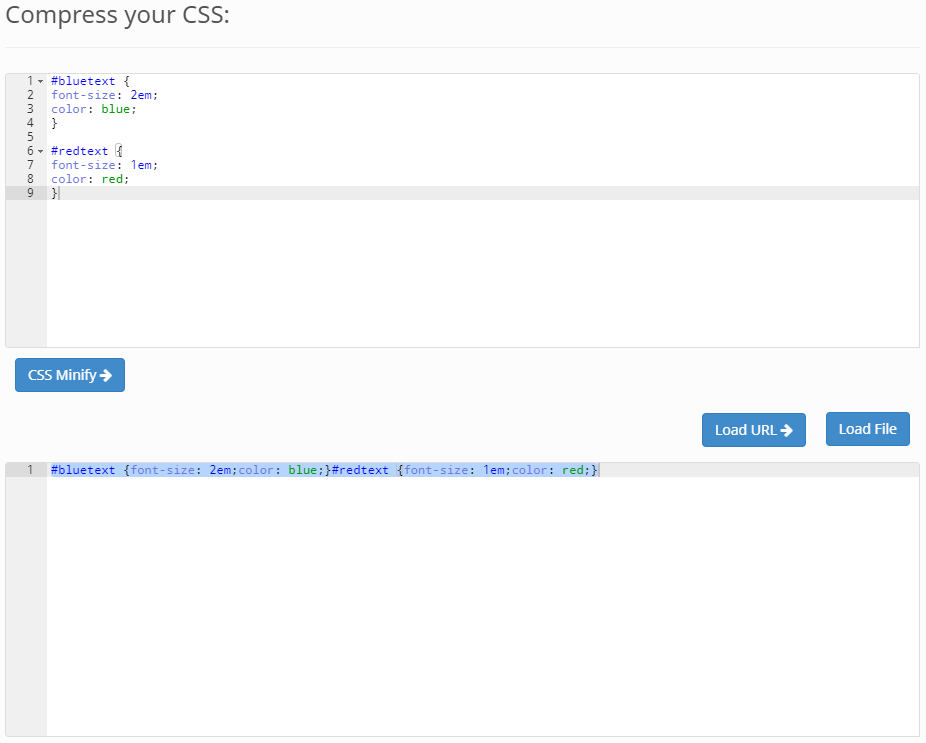Place cursor on the #redtext selector text
926x743 pixels.
point(79,151)
